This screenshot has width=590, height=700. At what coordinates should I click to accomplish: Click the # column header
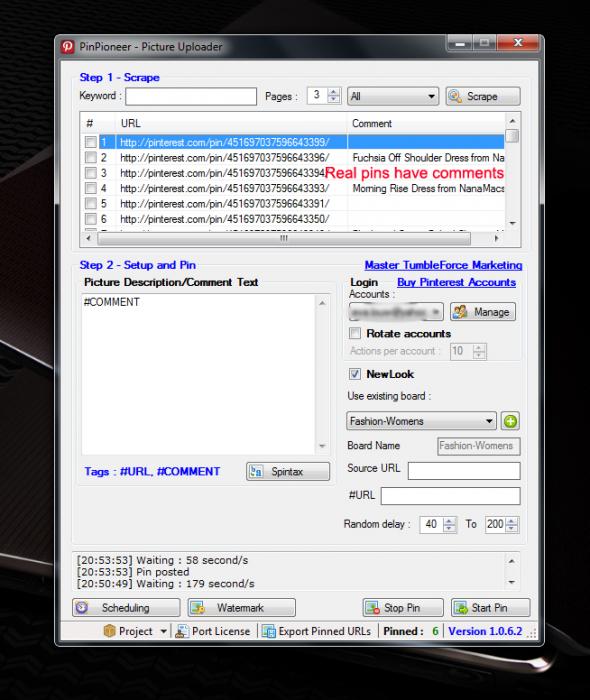99,123
